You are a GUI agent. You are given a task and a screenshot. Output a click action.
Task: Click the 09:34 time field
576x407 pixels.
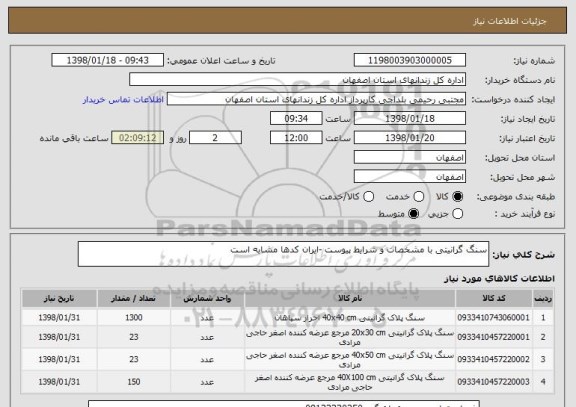point(296,119)
